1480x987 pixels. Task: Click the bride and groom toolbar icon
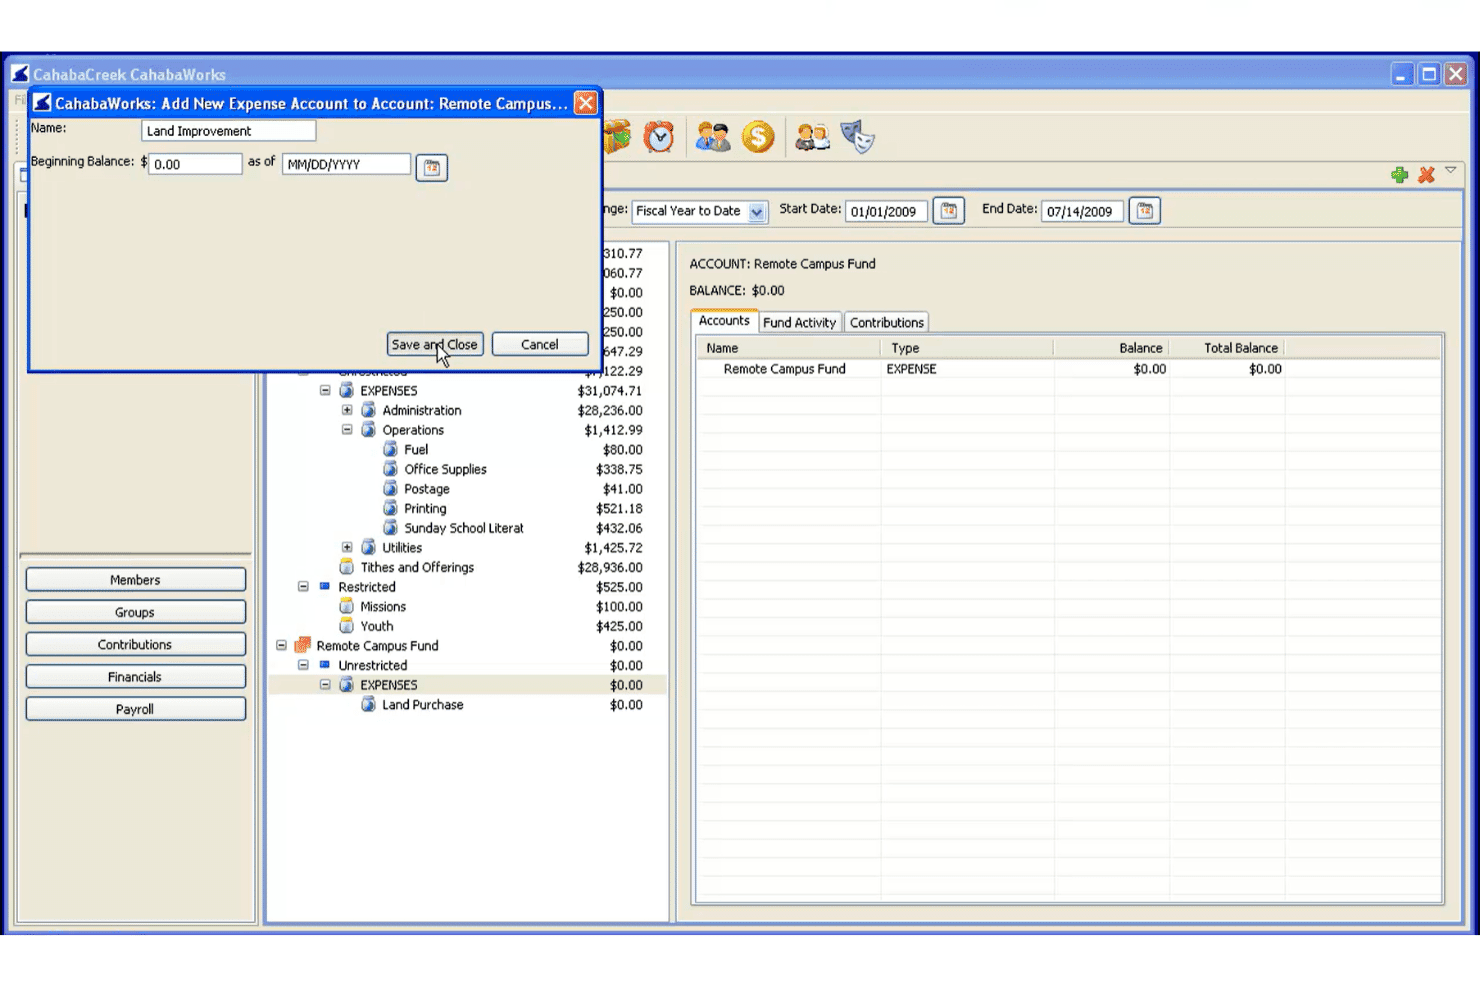click(812, 137)
